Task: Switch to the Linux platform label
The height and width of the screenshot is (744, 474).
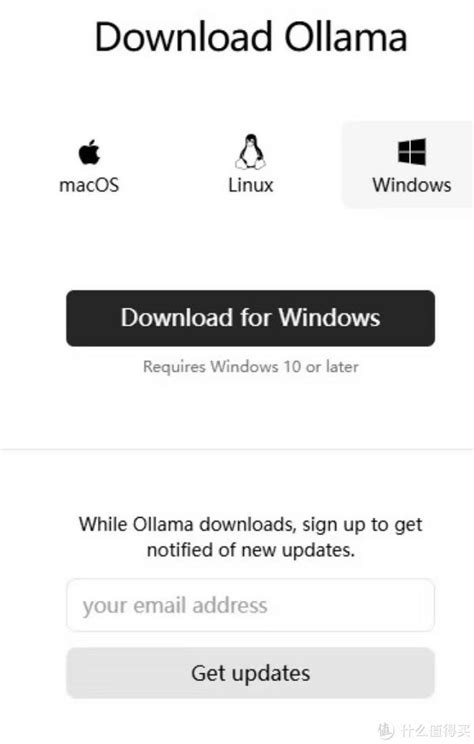Action: click(251, 185)
